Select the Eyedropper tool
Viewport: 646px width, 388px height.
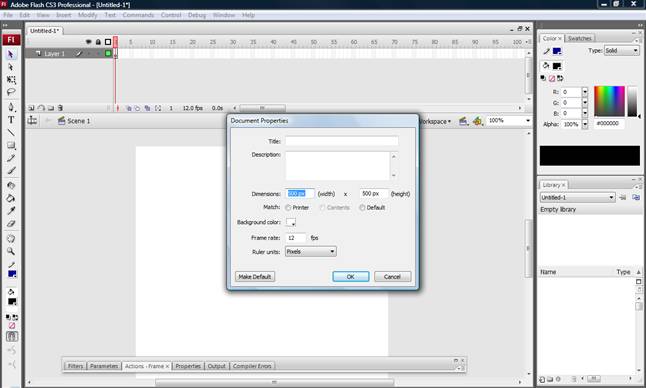point(11,211)
